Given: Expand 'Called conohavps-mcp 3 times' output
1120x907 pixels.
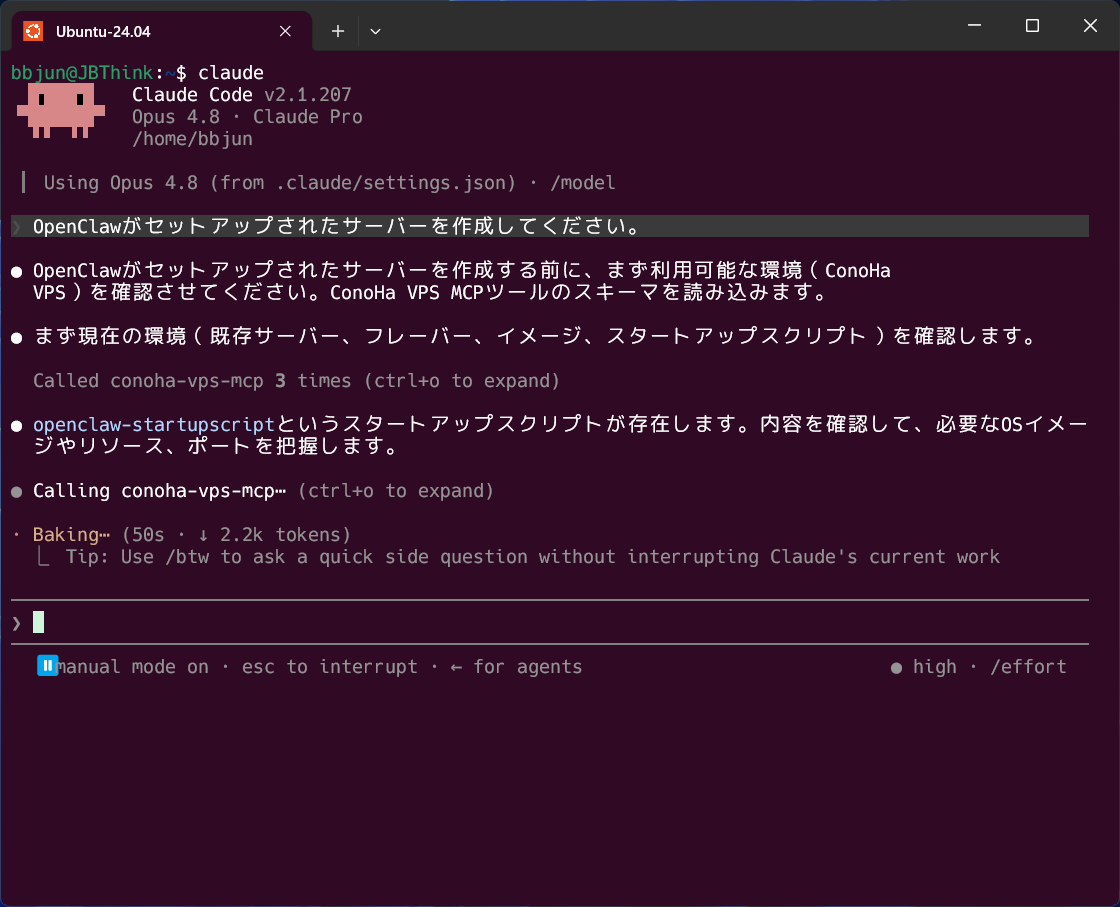Looking at the screenshot, I should click(x=296, y=381).
